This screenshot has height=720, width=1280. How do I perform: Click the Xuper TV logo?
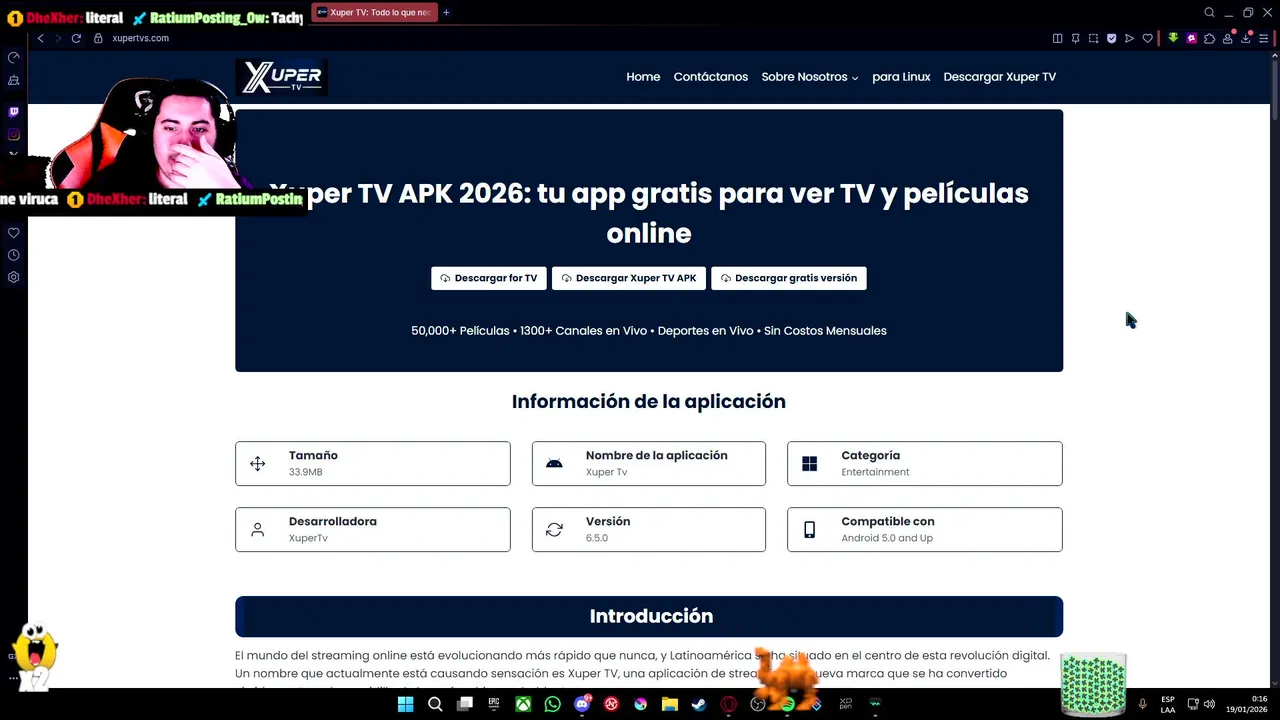coord(282,77)
